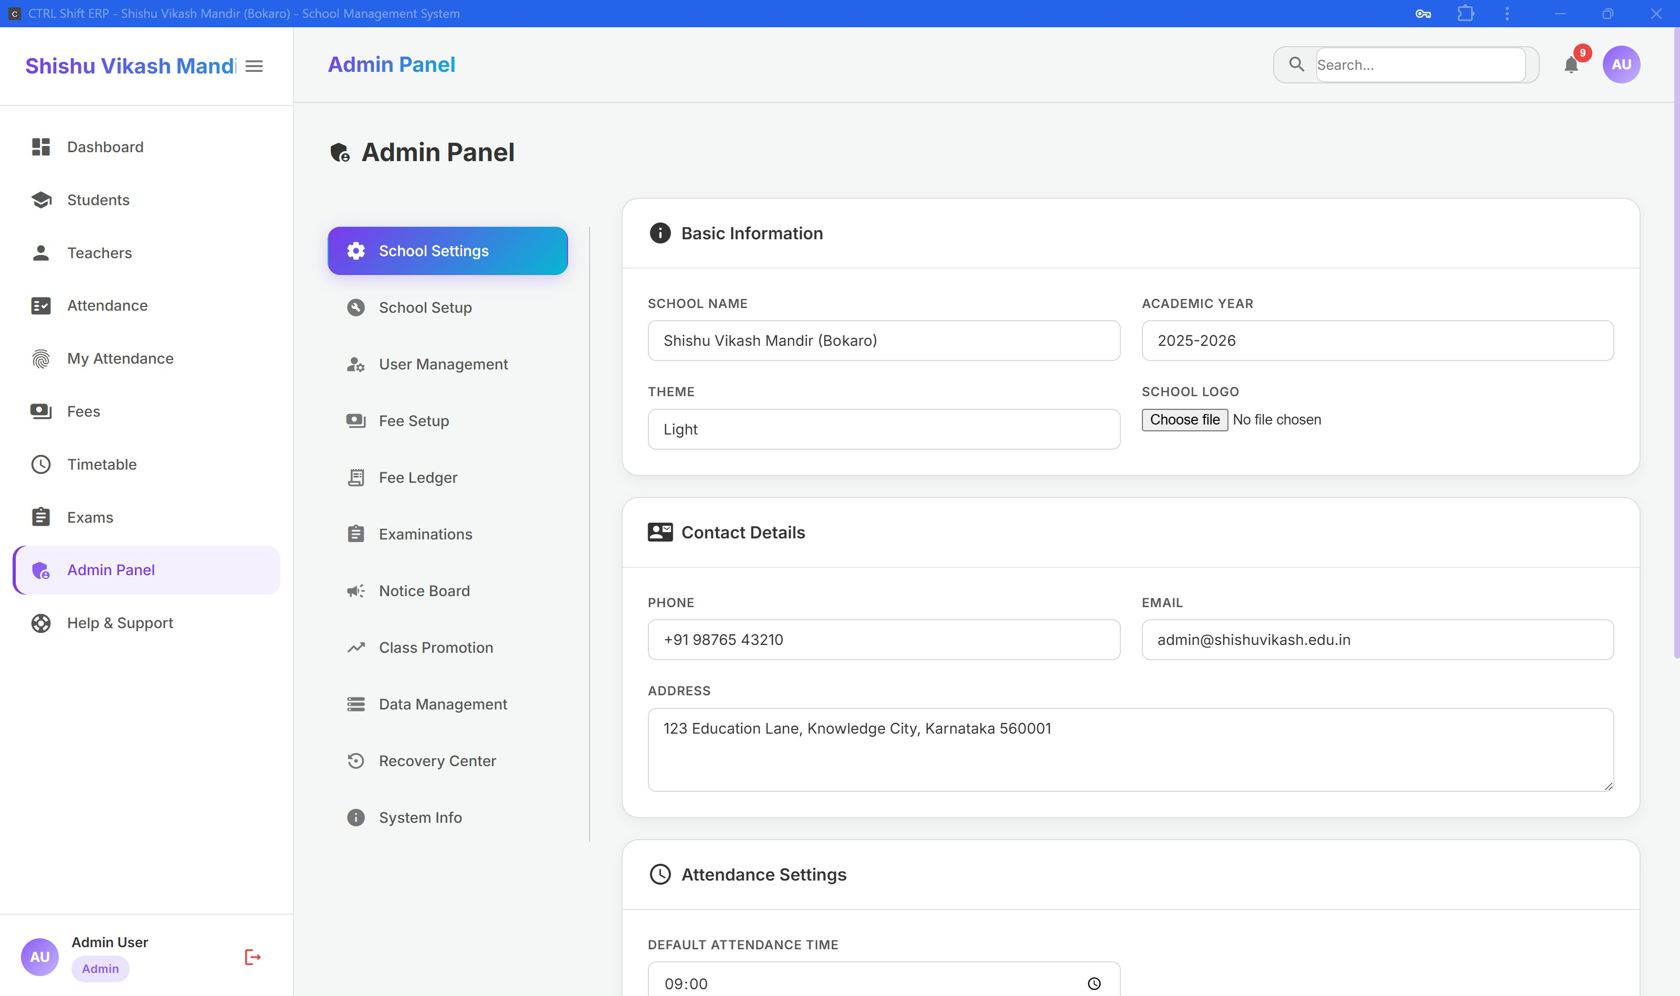Click the Dashboard grid icon
The height and width of the screenshot is (996, 1680).
[41, 147]
